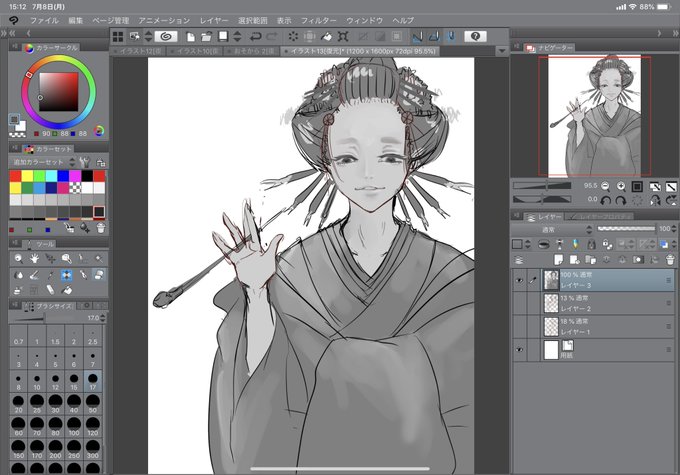Viewport: 680px width, 475px height.
Task: Show レイヤー 1 via its visibility box
Action: [520, 327]
